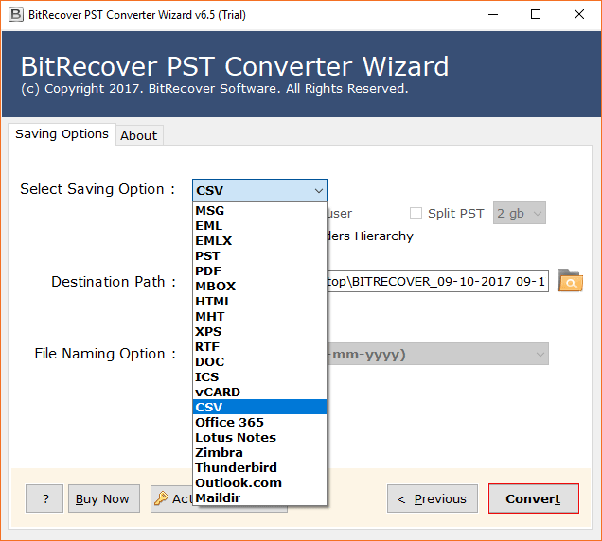Select DOC as saving option
This screenshot has height=541, width=602.
(x=260, y=362)
